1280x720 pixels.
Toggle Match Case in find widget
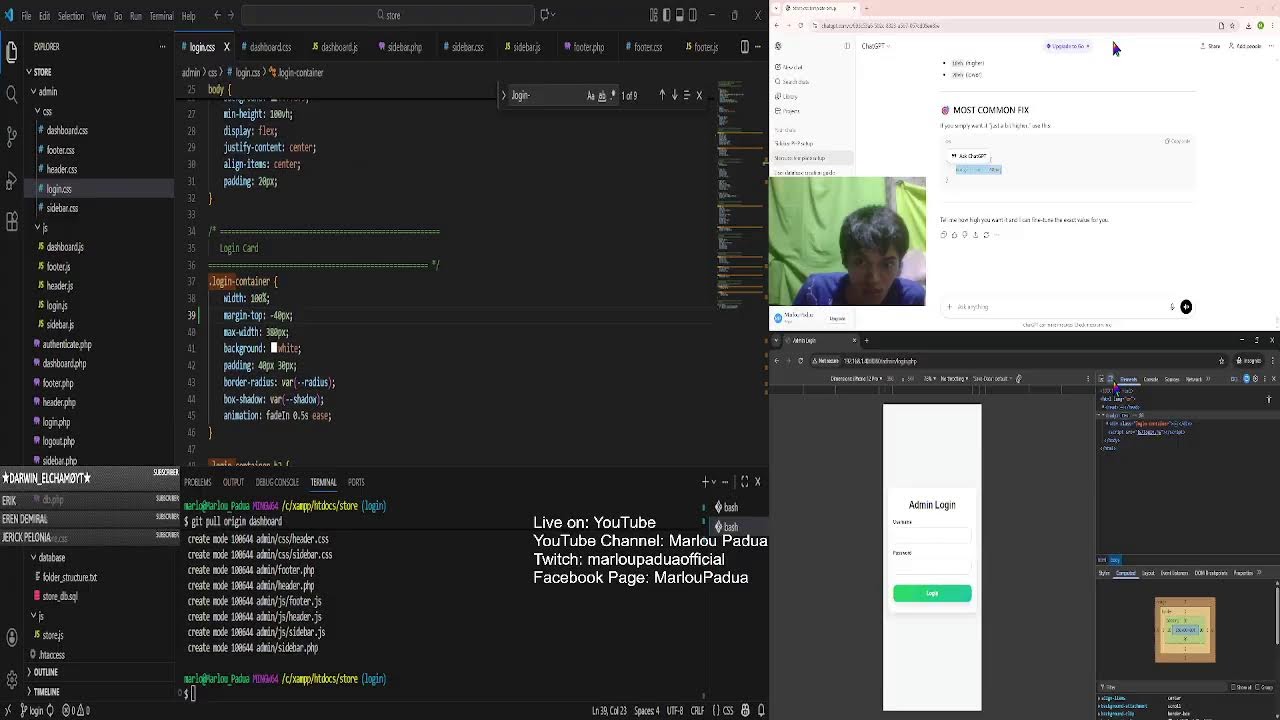point(590,96)
